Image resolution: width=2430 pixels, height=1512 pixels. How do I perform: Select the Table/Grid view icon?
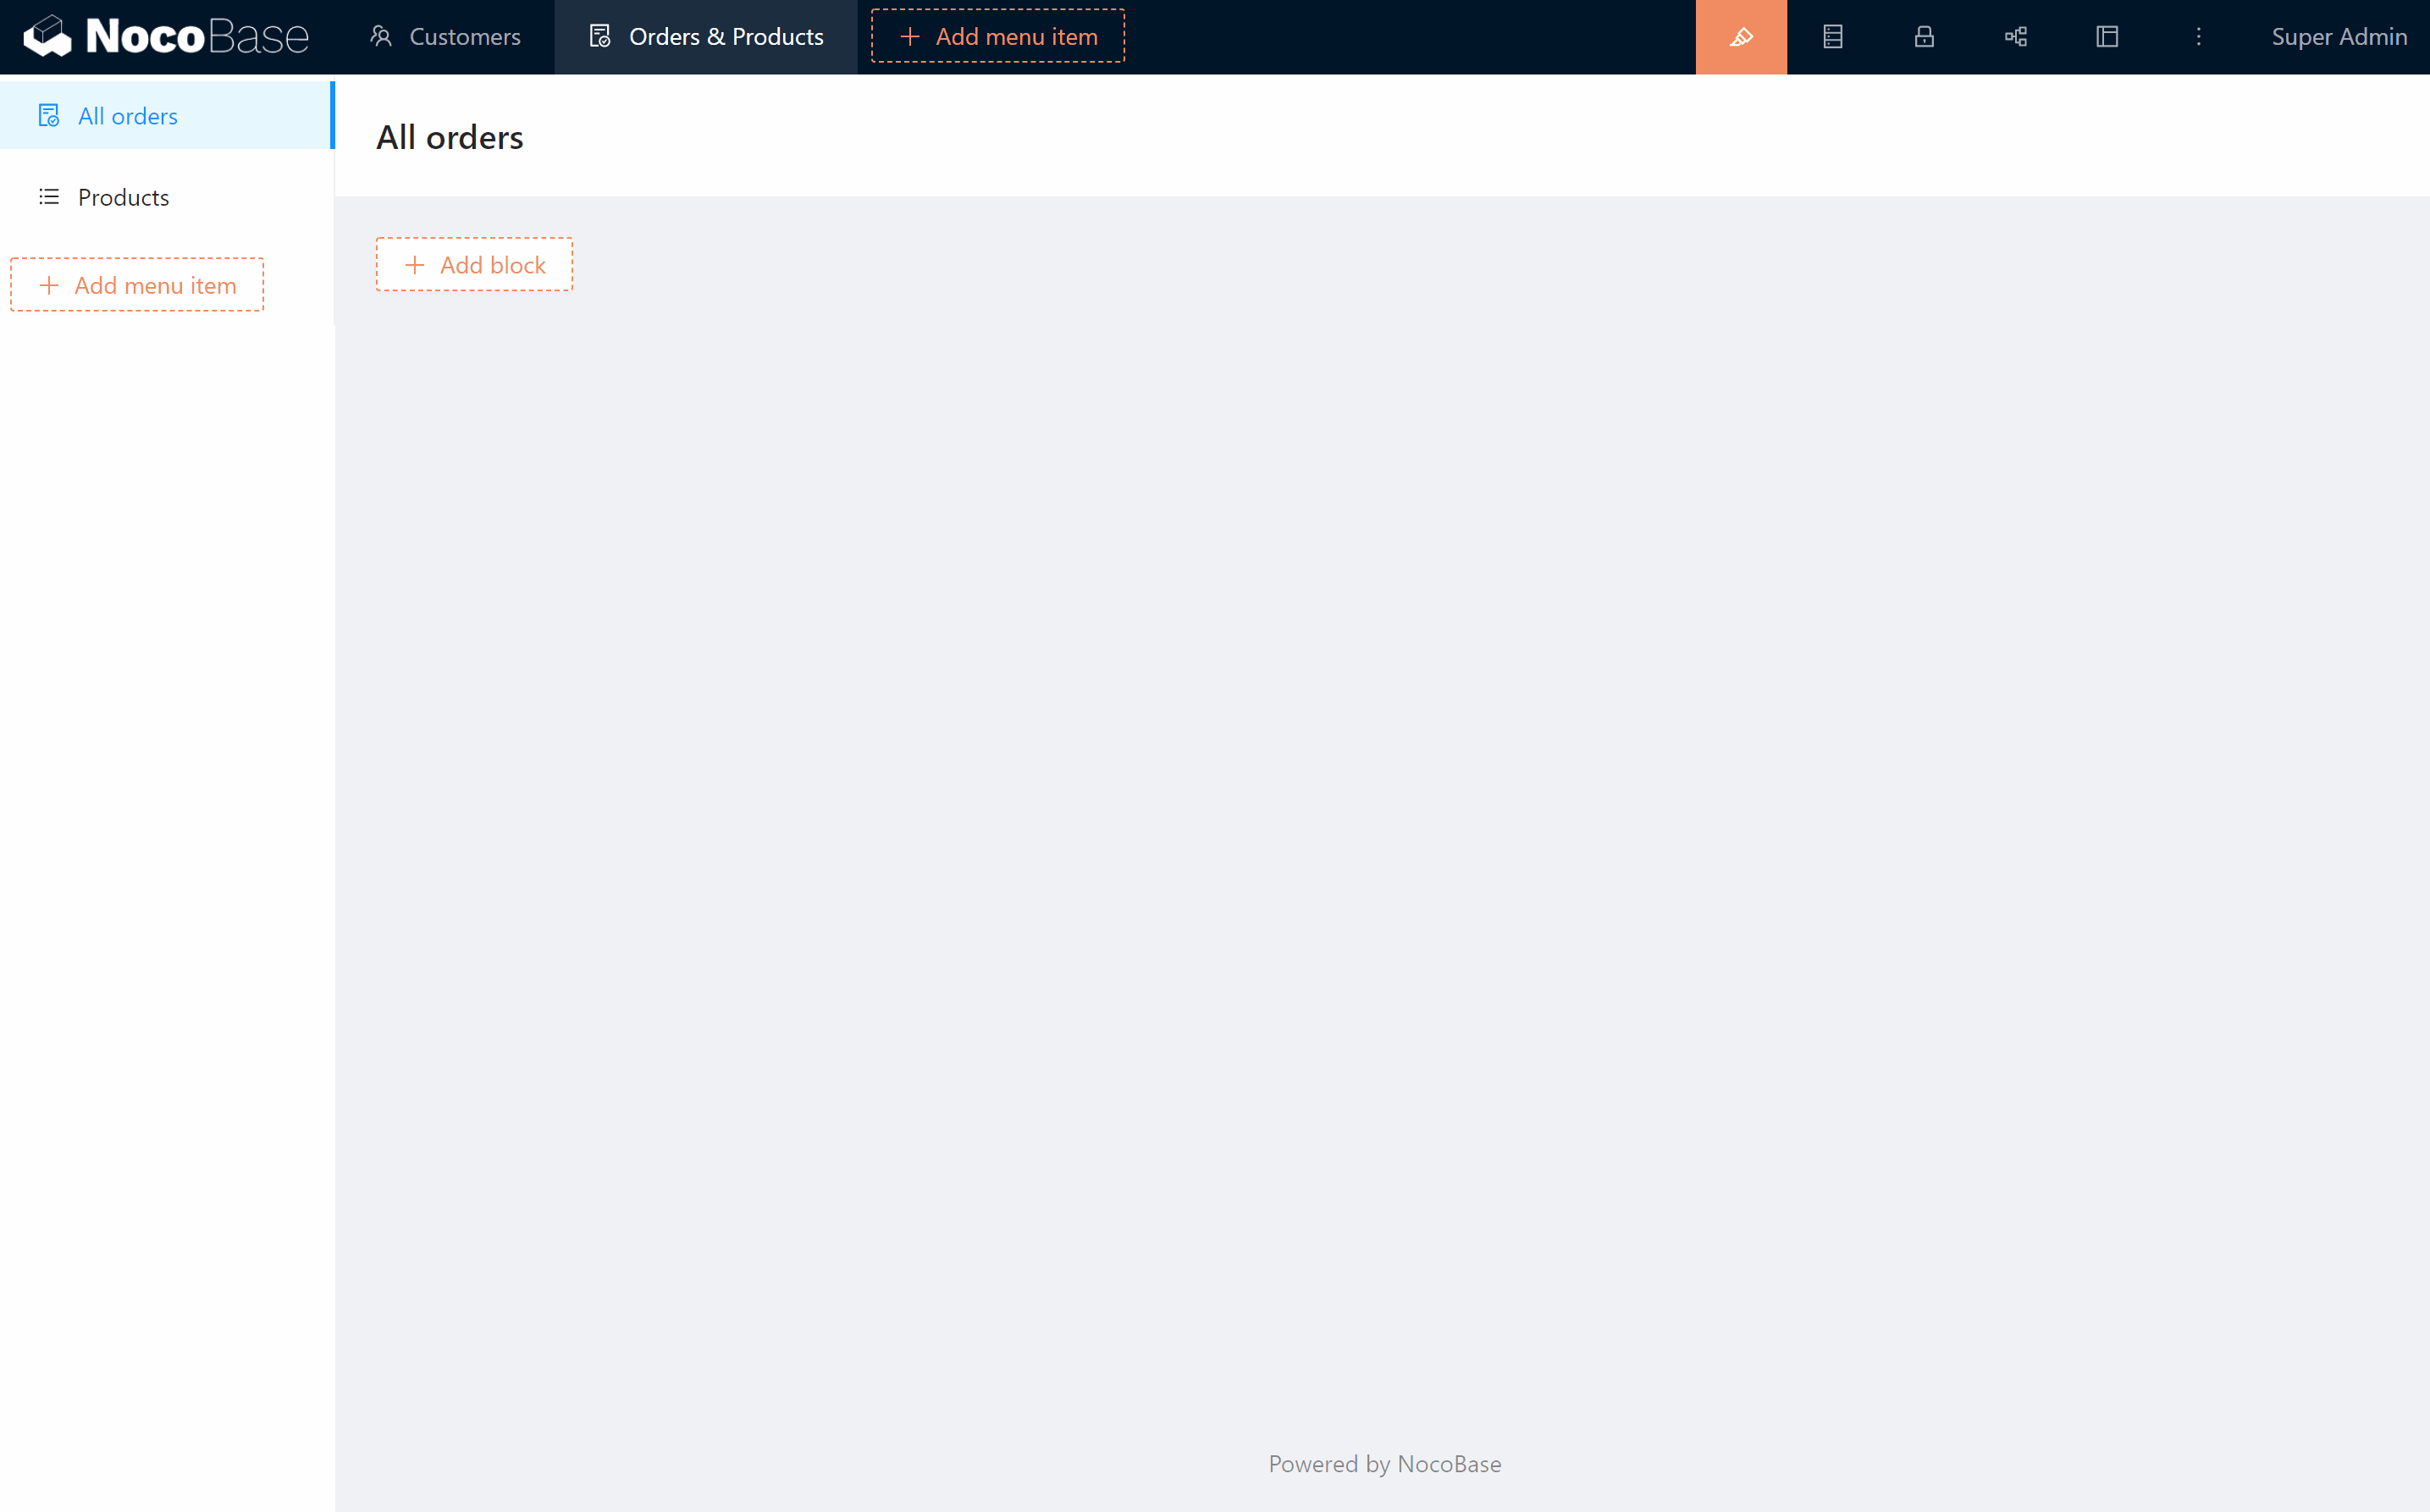pyautogui.click(x=1832, y=36)
